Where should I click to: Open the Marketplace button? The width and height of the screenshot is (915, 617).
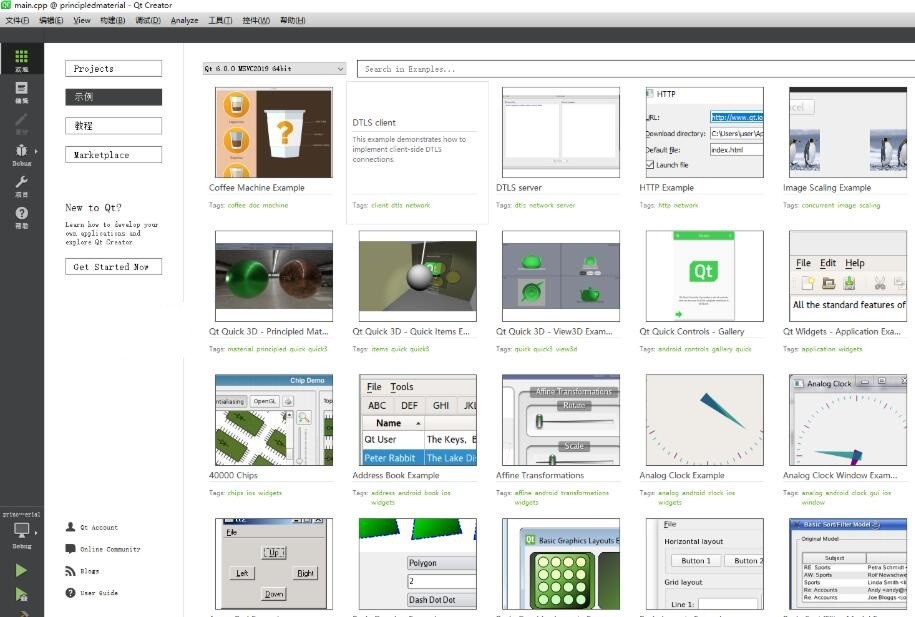pos(113,155)
